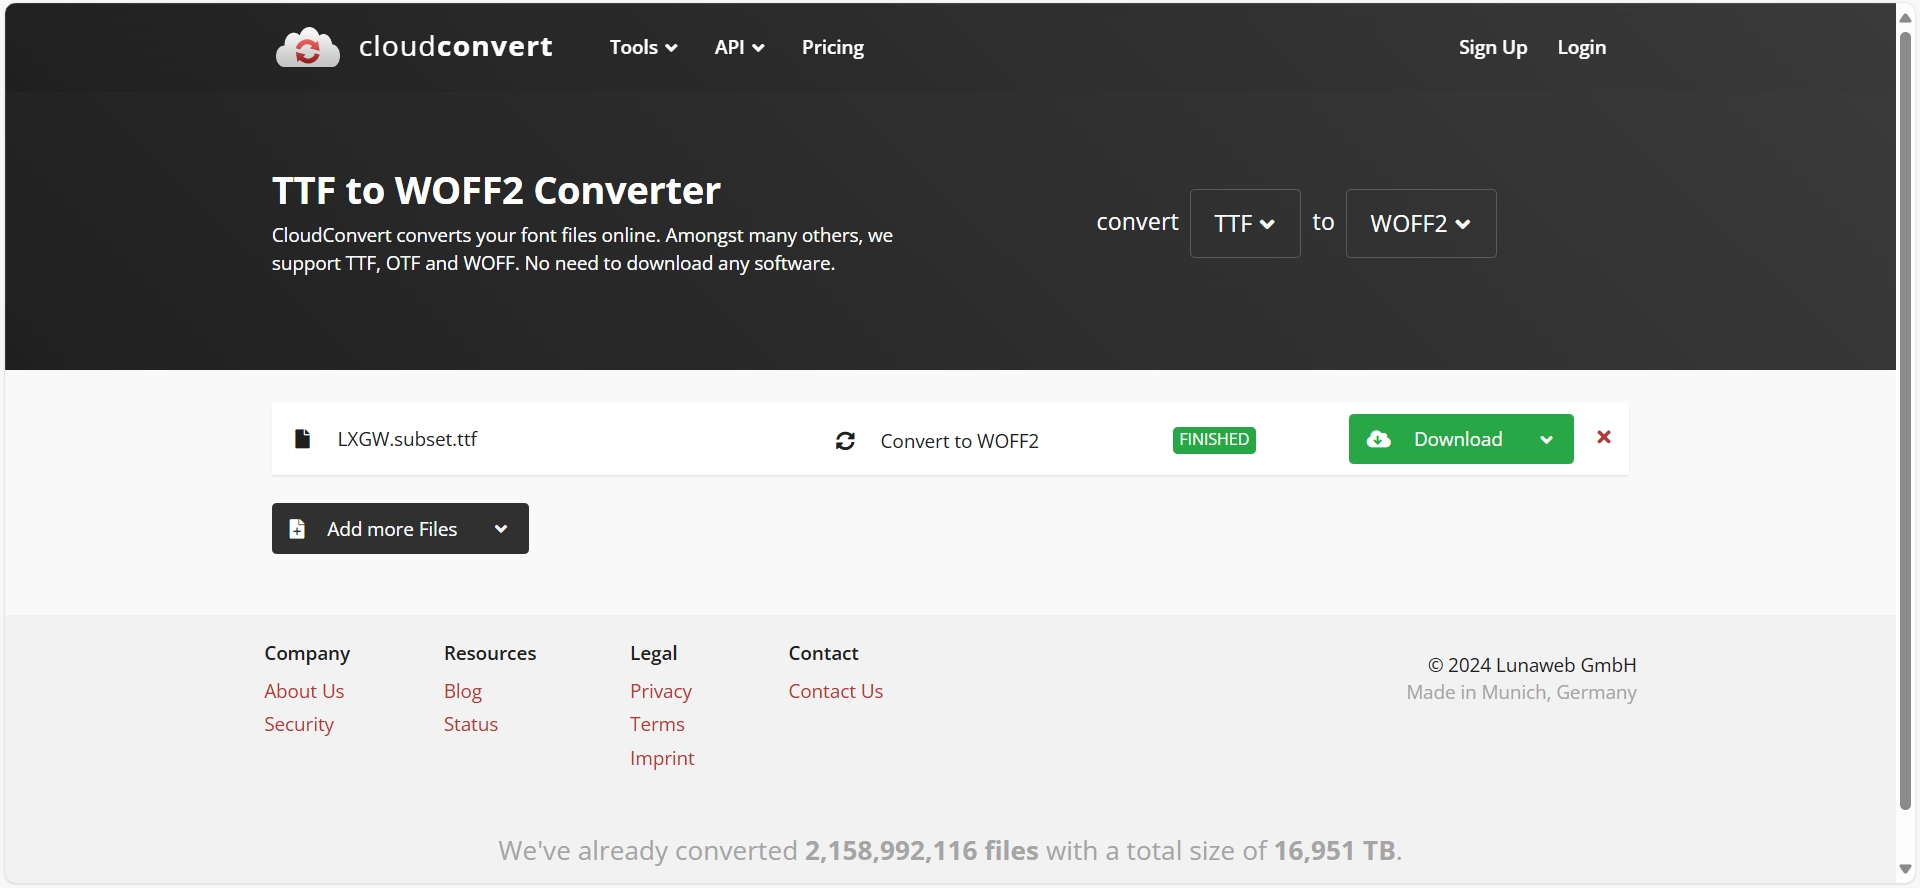Open the About Us link
1920x888 pixels.
click(304, 691)
